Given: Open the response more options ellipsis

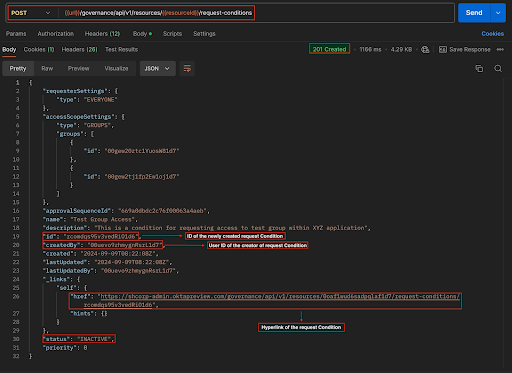Looking at the screenshot, I should [x=500, y=50].
